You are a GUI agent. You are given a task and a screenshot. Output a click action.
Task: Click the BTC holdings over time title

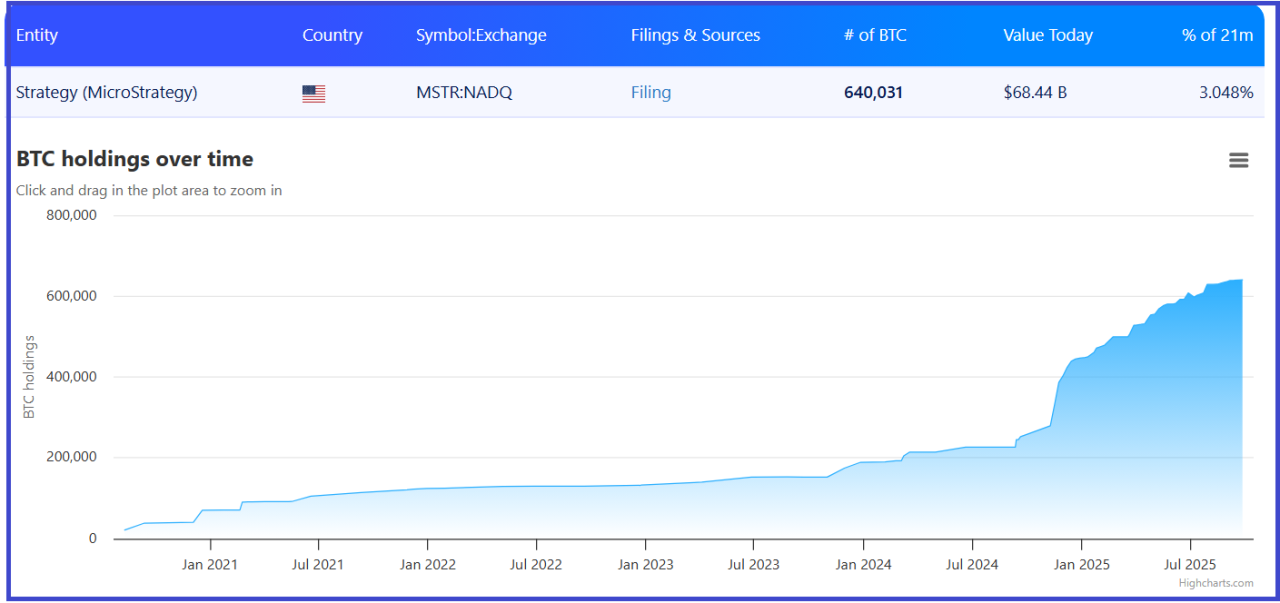pos(134,159)
